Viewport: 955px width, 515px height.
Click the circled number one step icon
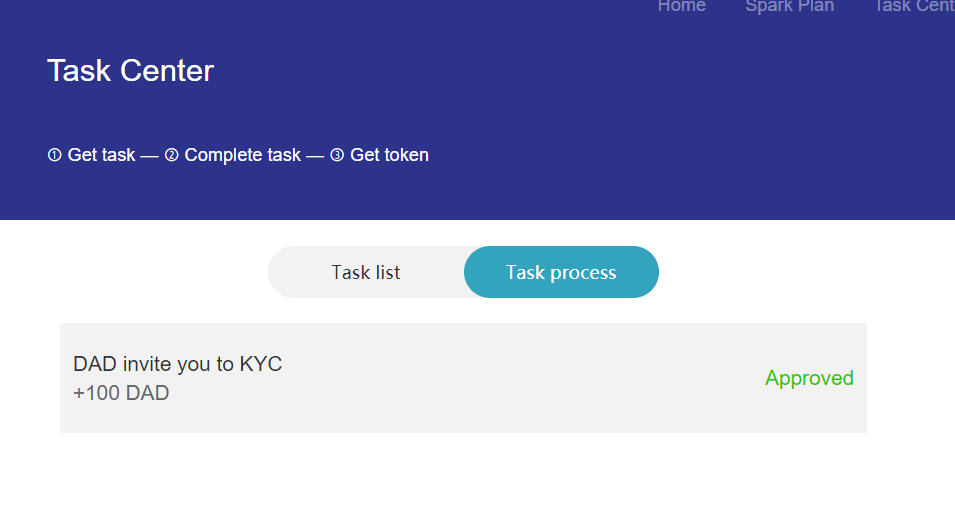click(x=54, y=155)
